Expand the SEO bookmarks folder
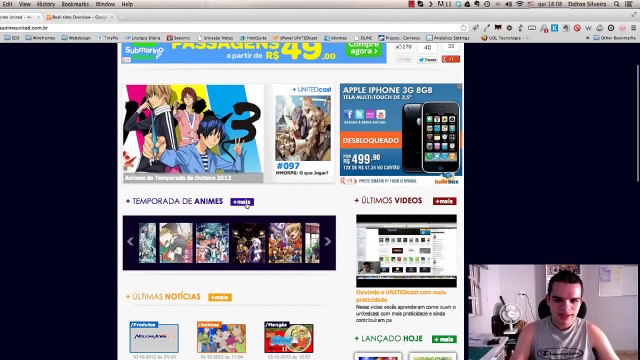This screenshot has height=360, width=640. (x=12, y=38)
